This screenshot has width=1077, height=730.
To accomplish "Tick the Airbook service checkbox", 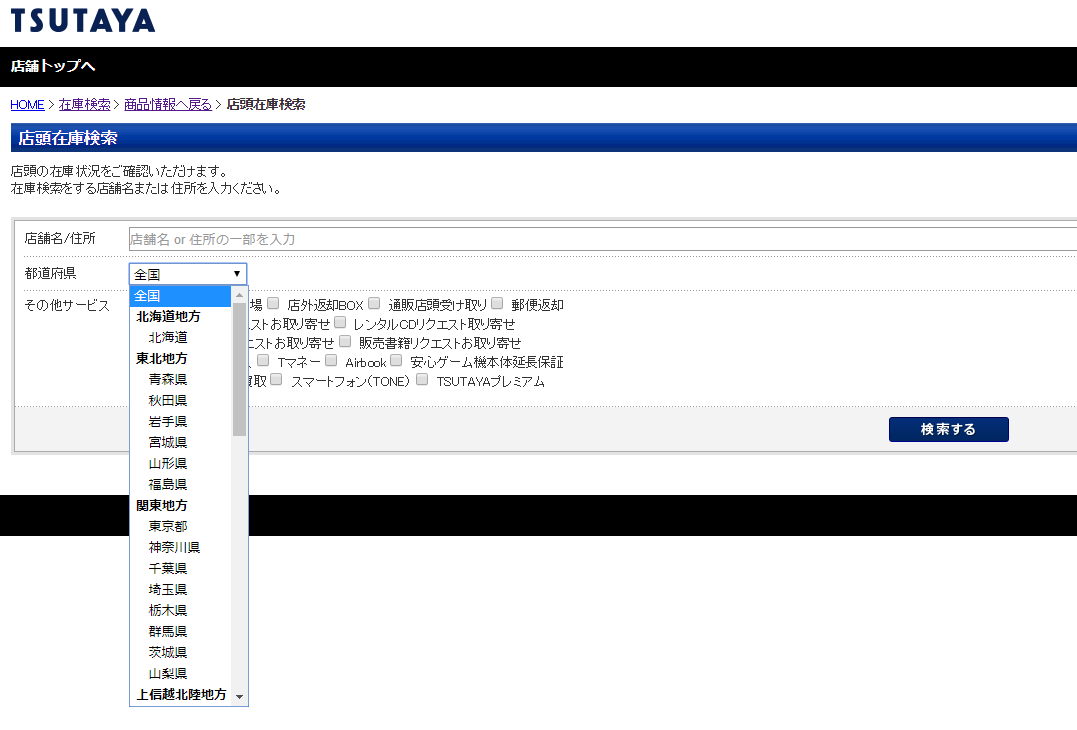I will tap(331, 361).
